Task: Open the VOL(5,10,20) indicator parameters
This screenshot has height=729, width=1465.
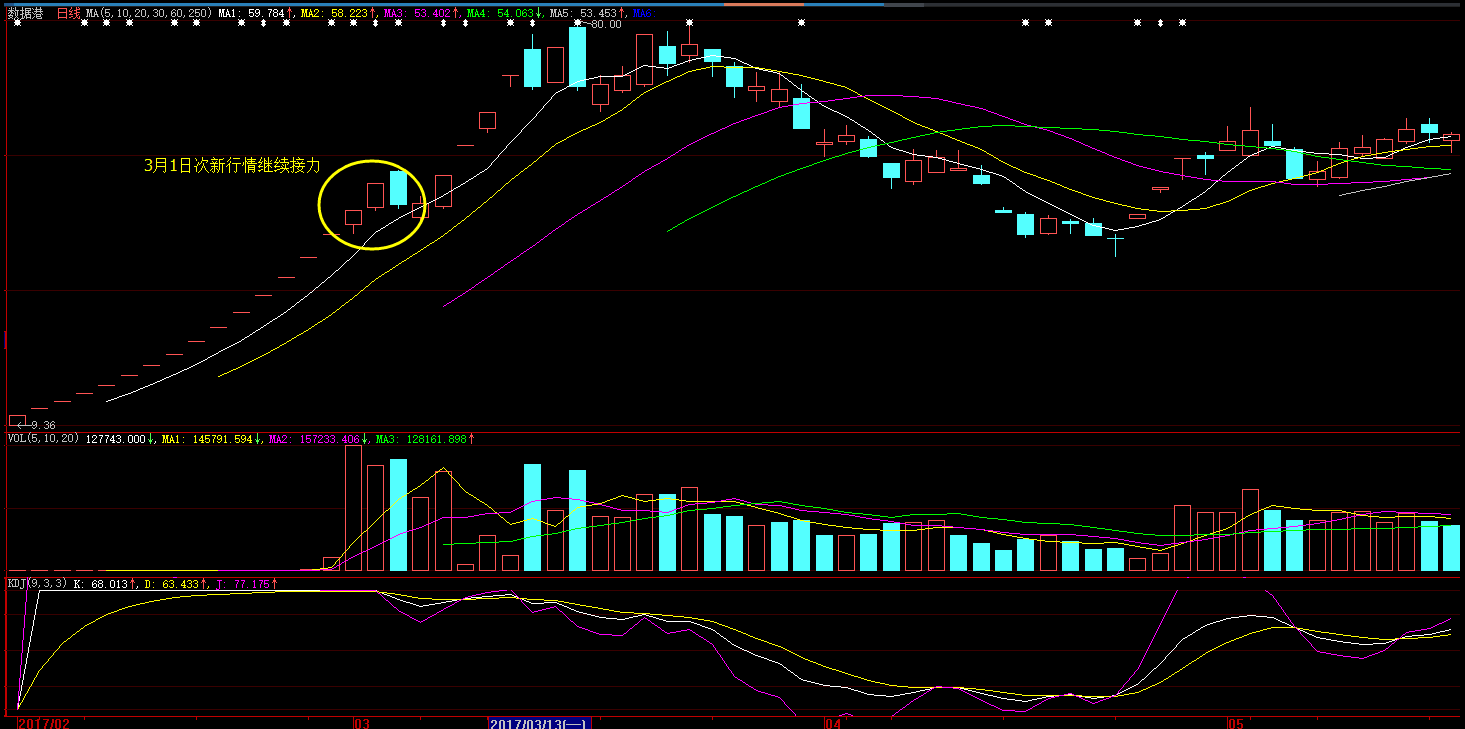Action: coord(43,438)
